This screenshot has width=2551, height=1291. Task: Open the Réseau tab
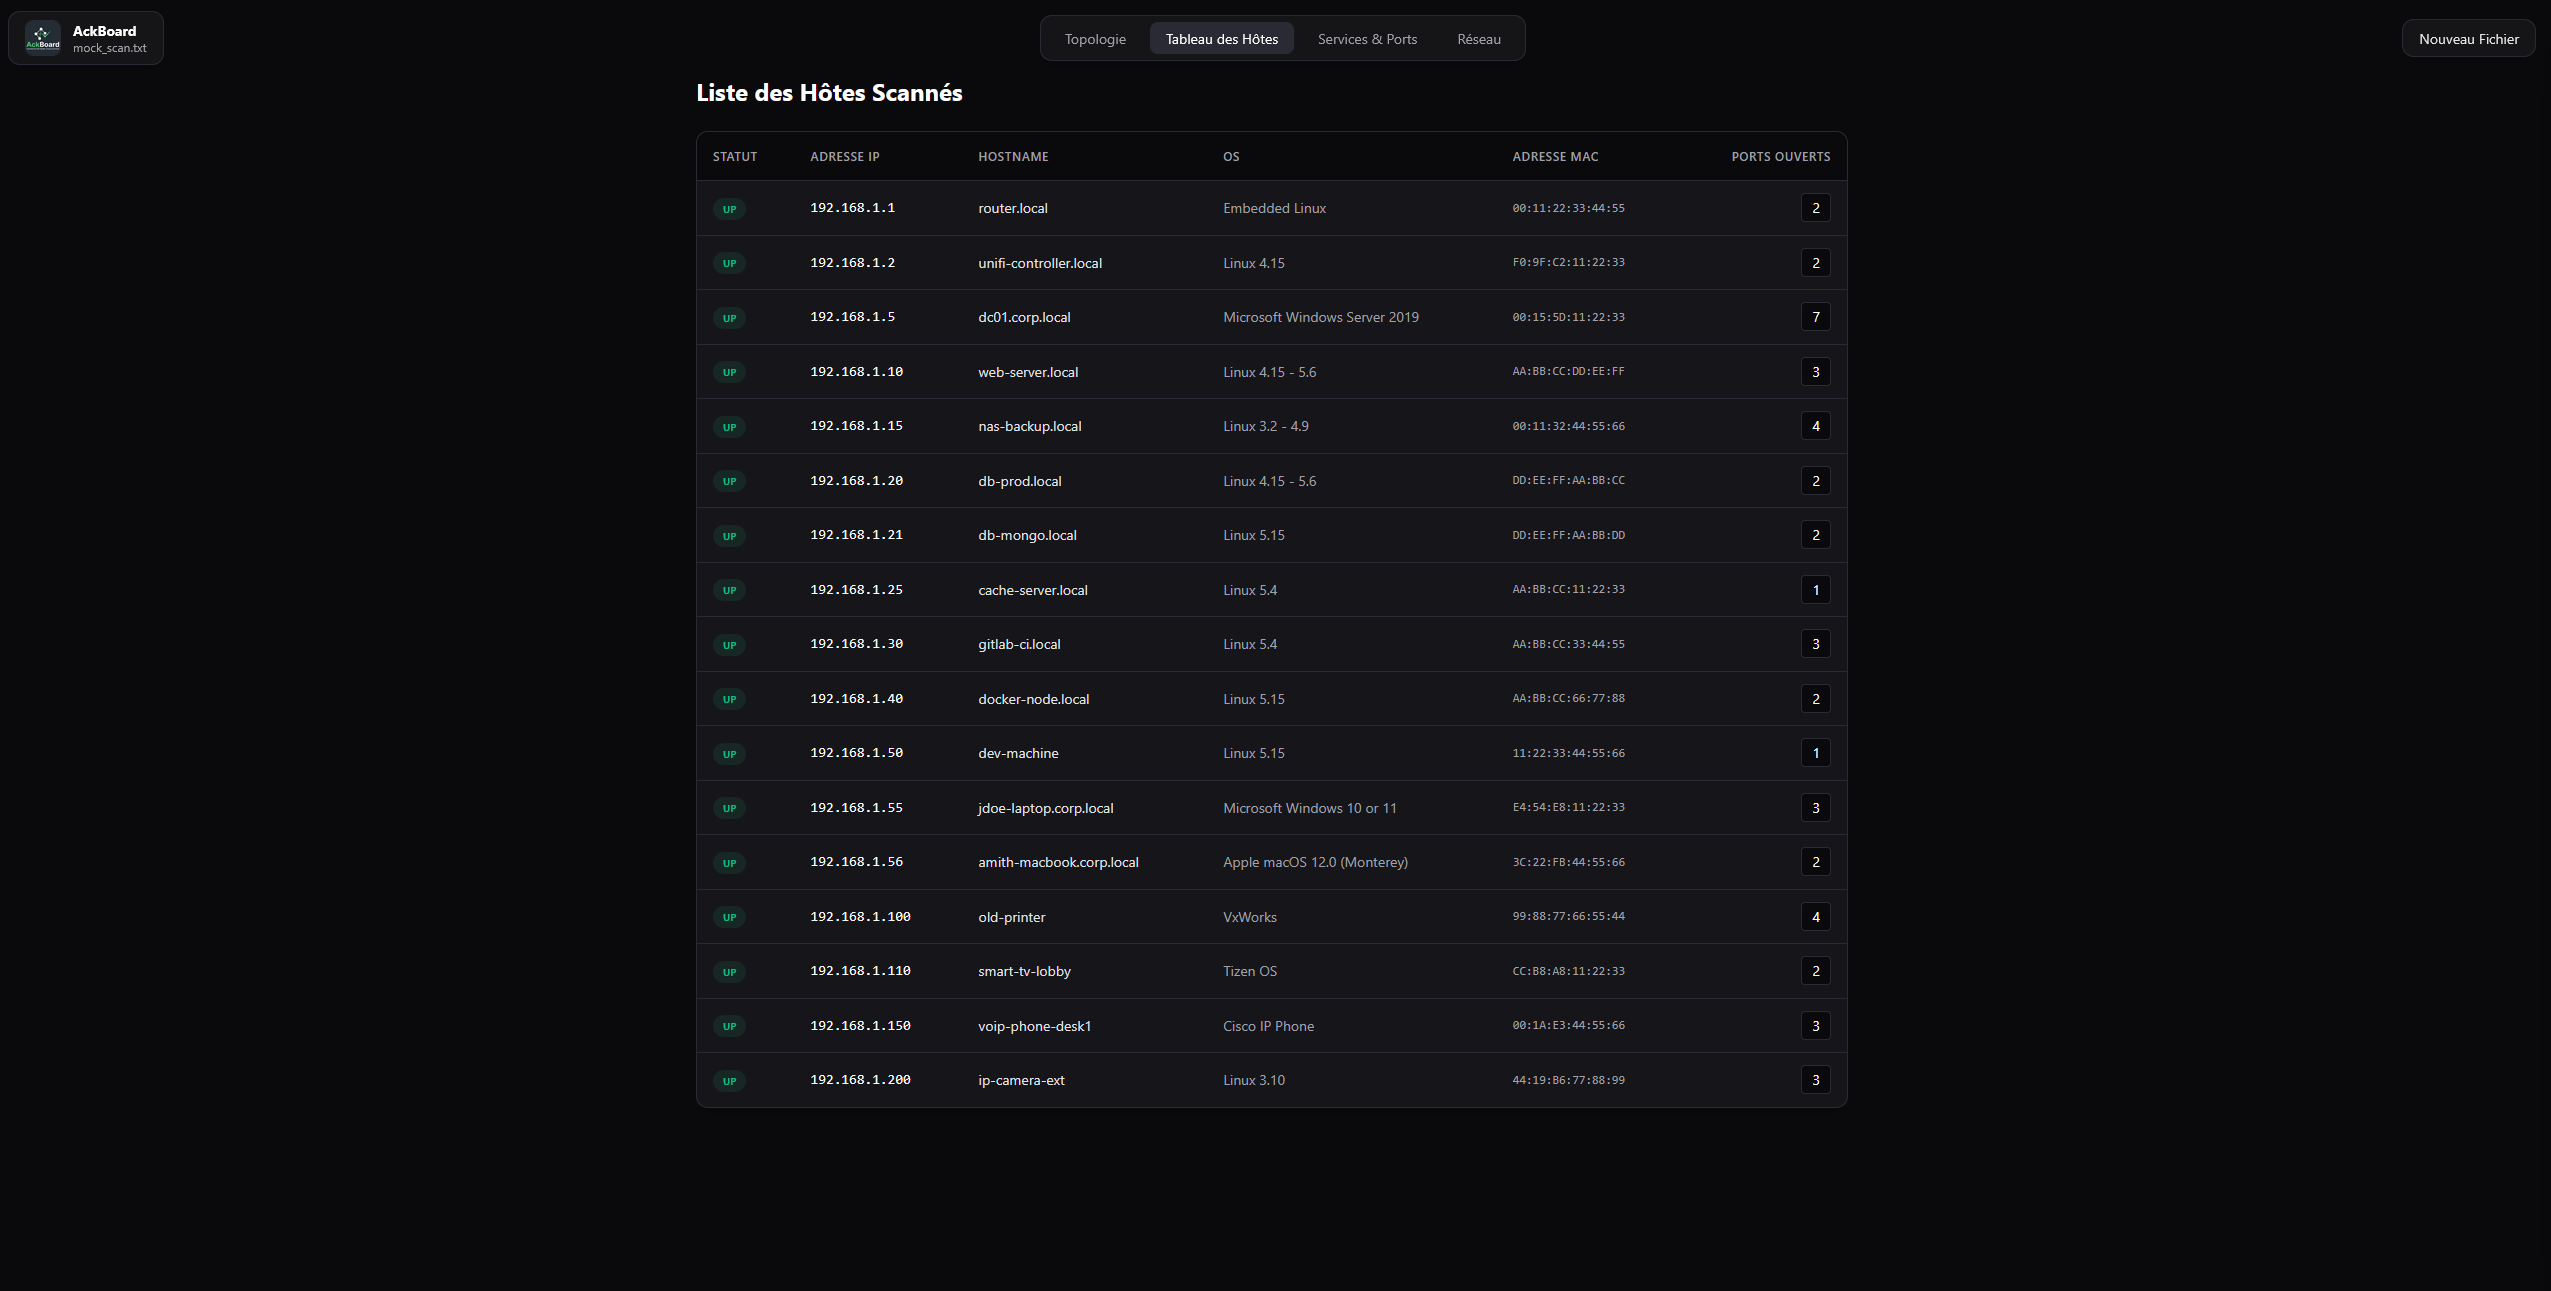click(x=1478, y=39)
